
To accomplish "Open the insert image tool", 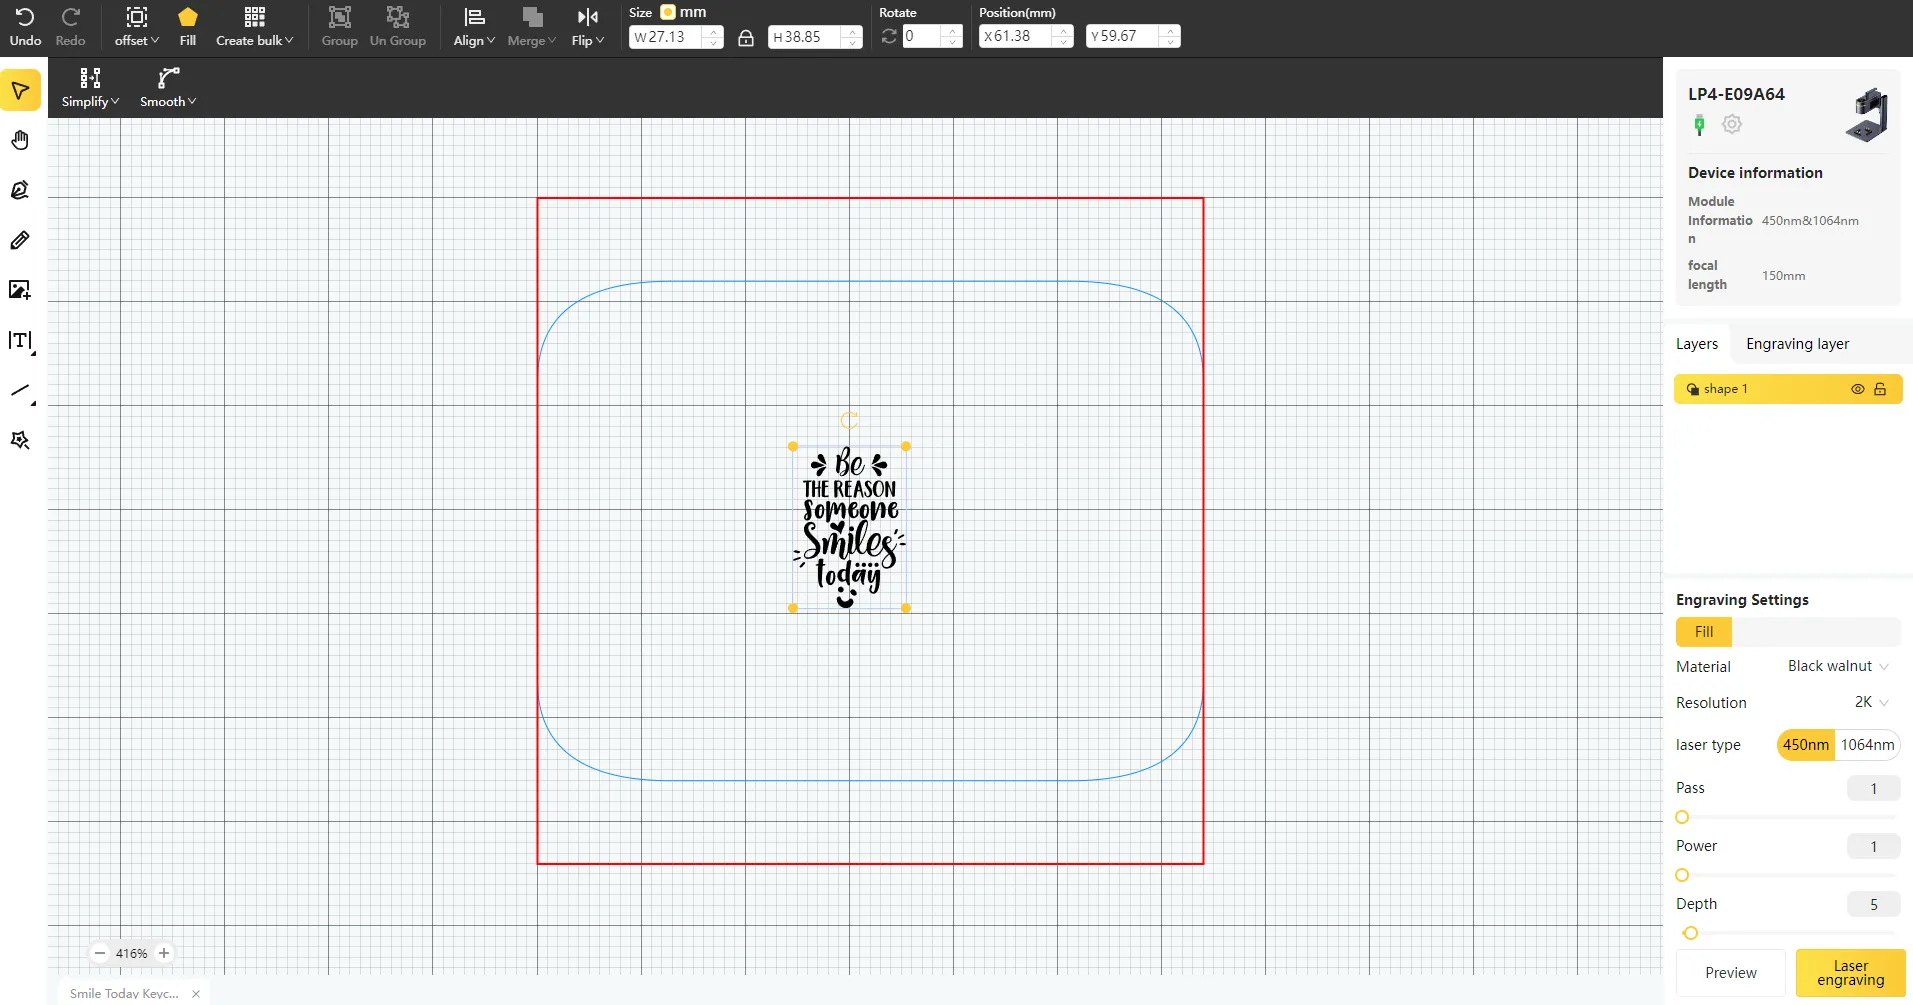I will coord(20,290).
